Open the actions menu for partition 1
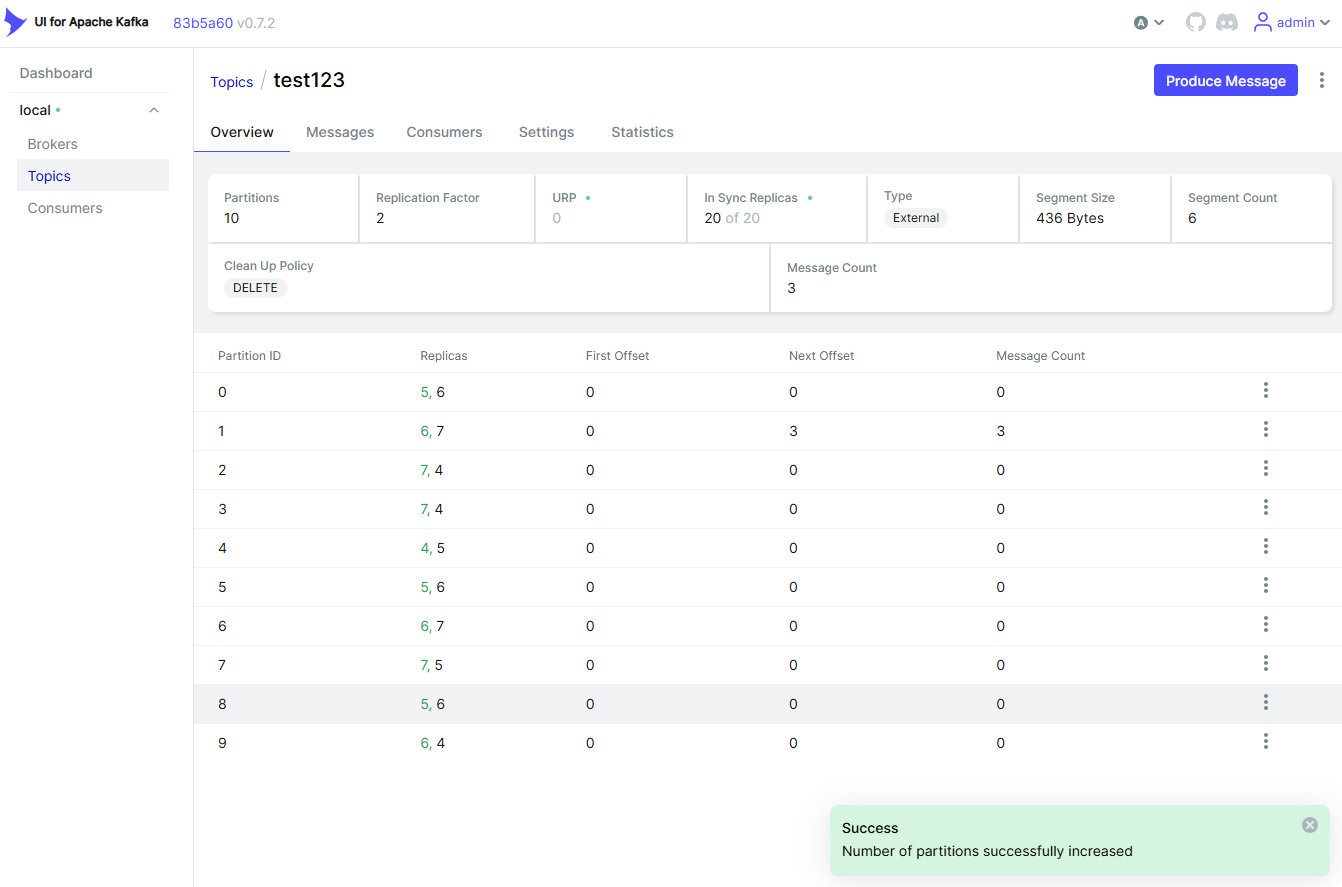This screenshot has width=1342, height=887. [1266, 430]
